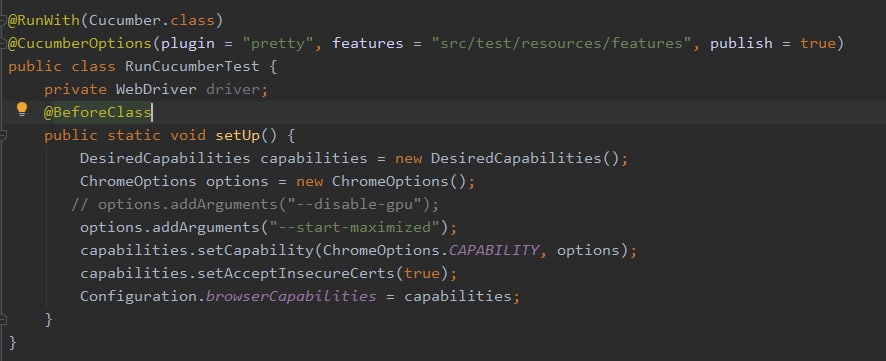Image resolution: width=886 pixels, height=361 pixels.
Task: Click the @BeforeClass annotation
Action: click(97, 112)
